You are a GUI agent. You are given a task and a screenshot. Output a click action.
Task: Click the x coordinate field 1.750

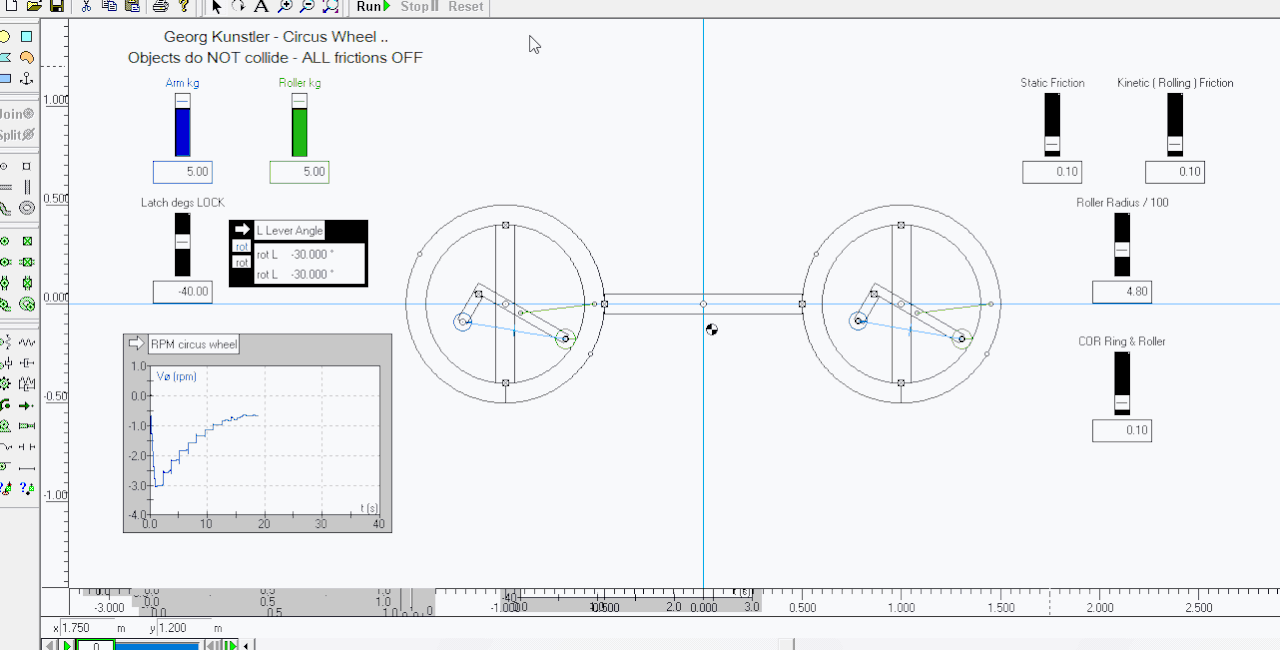click(x=86, y=628)
